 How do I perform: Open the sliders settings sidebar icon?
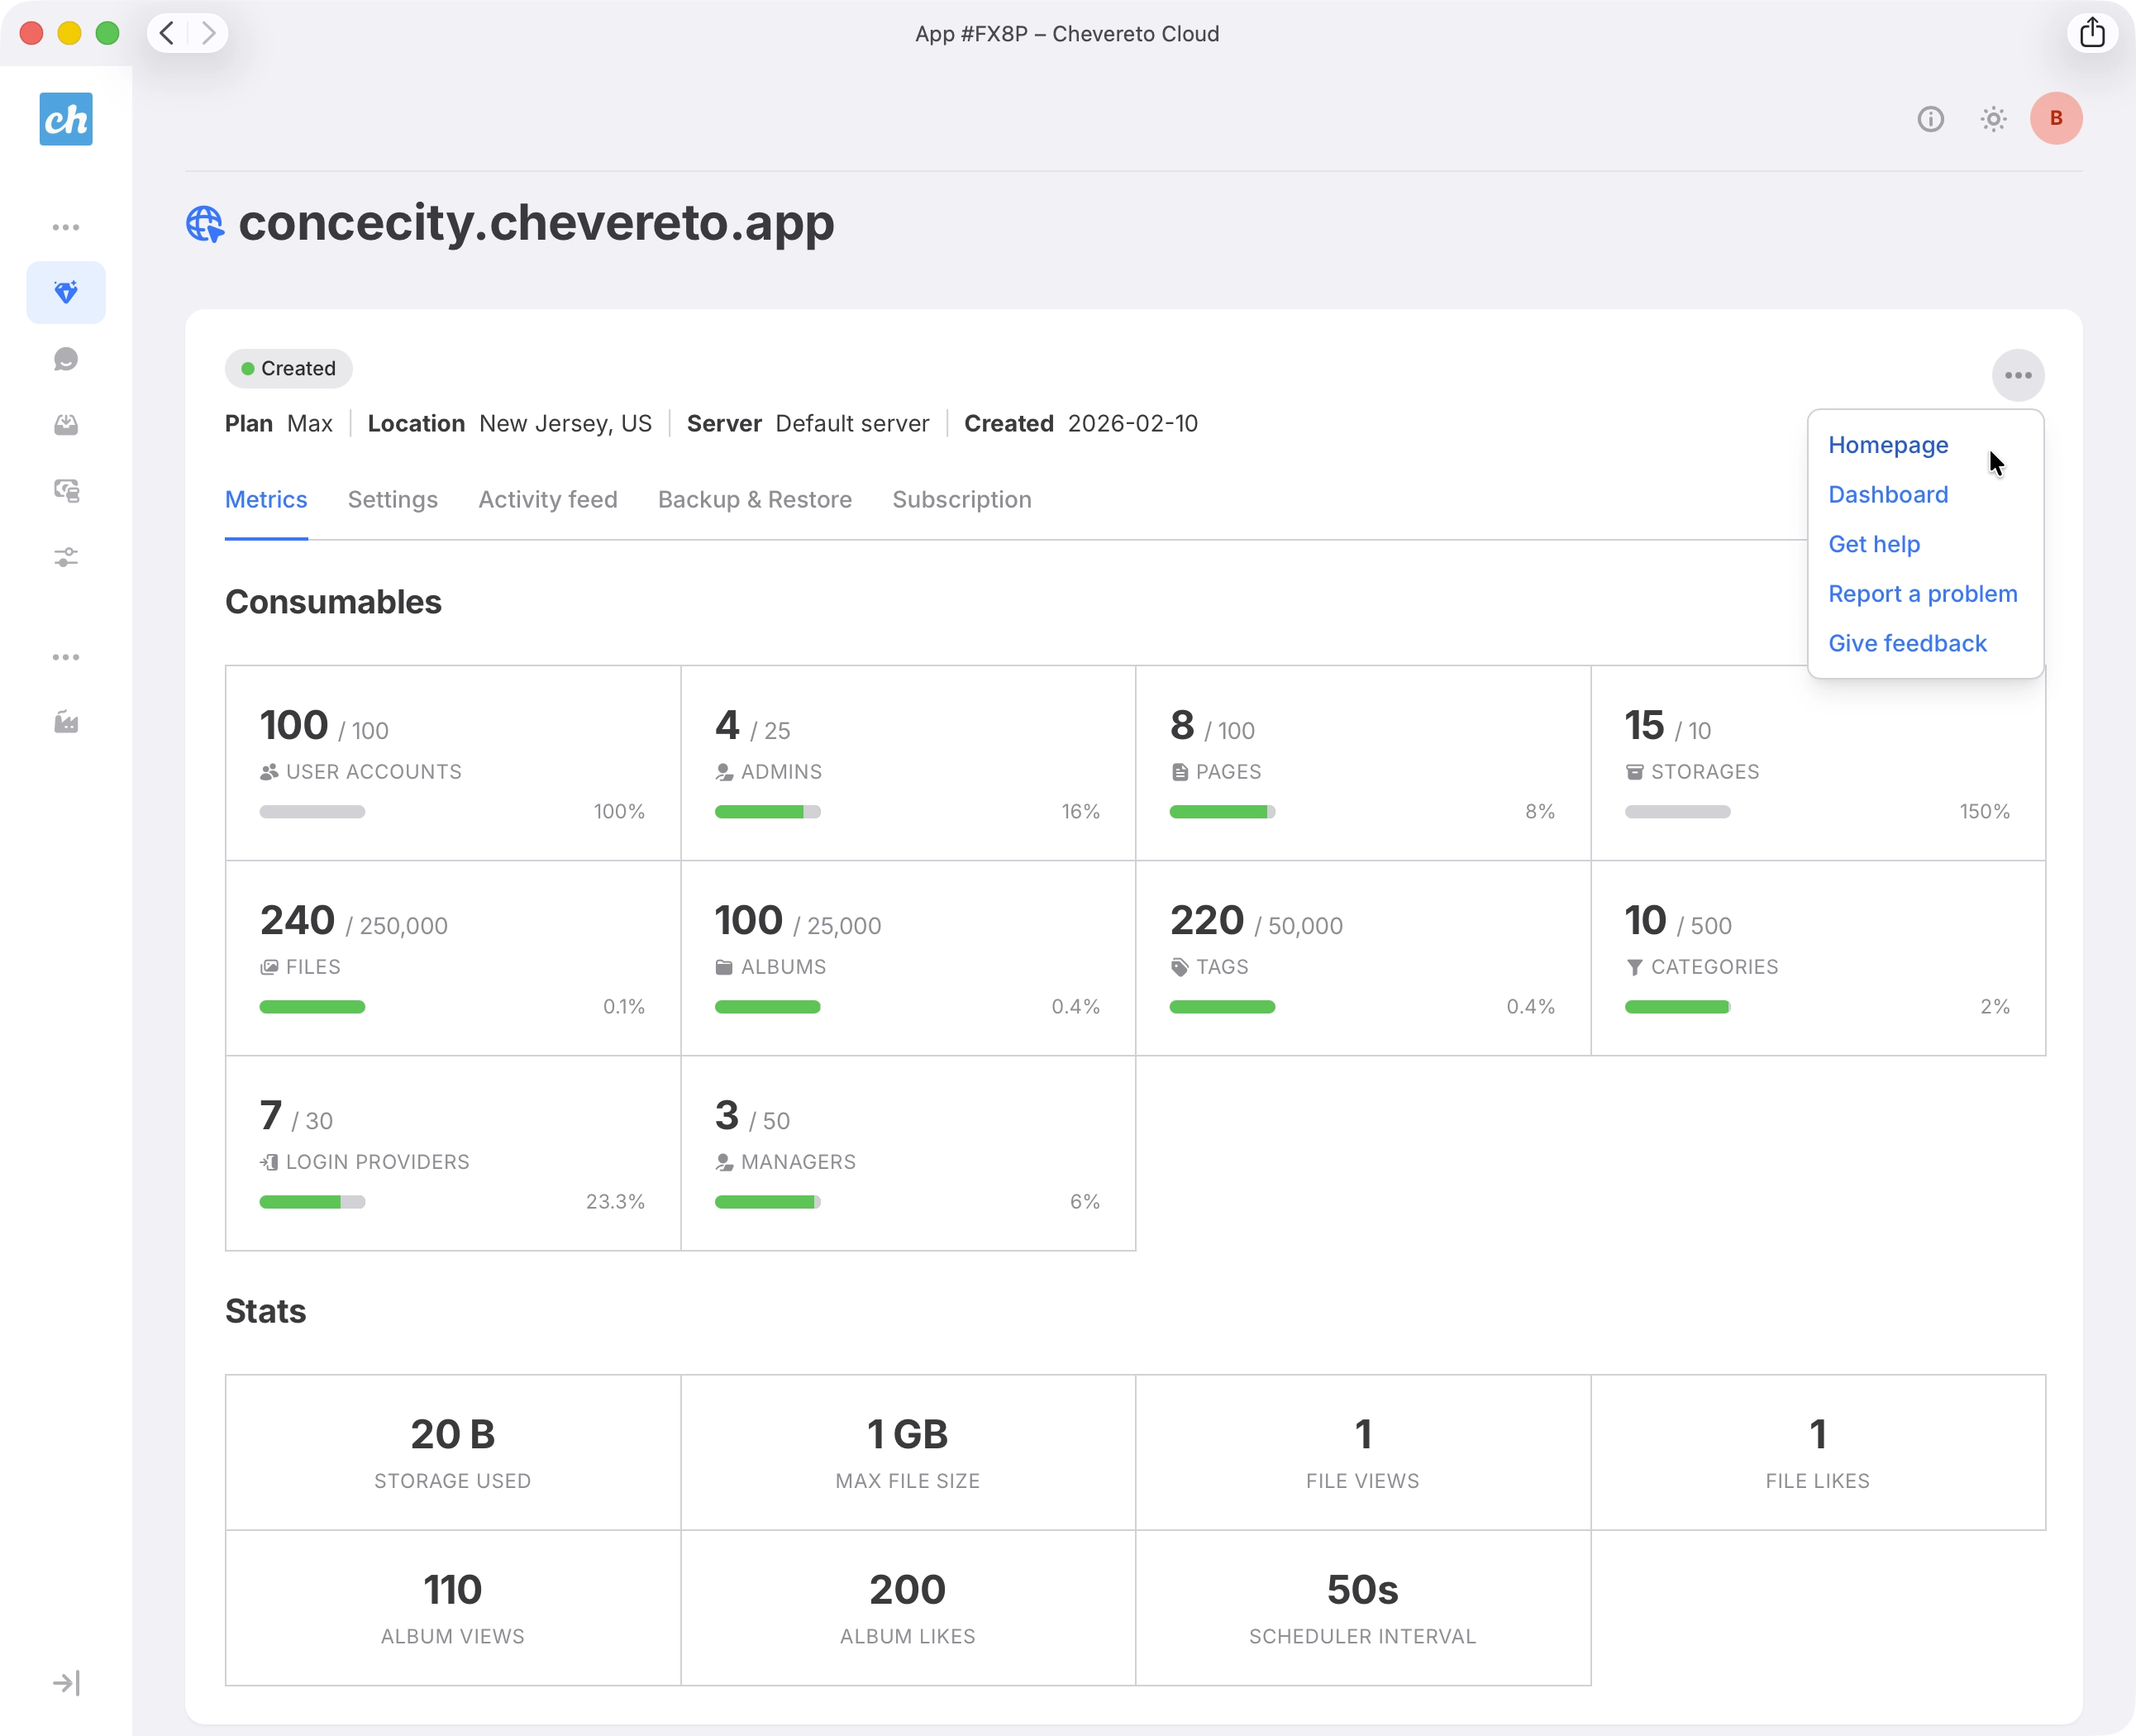(66, 557)
